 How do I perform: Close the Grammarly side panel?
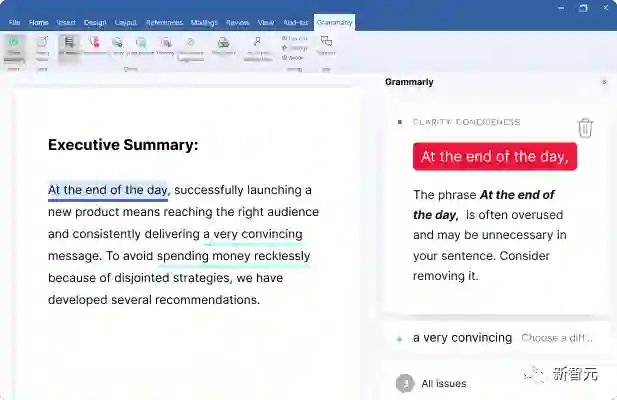pos(605,82)
